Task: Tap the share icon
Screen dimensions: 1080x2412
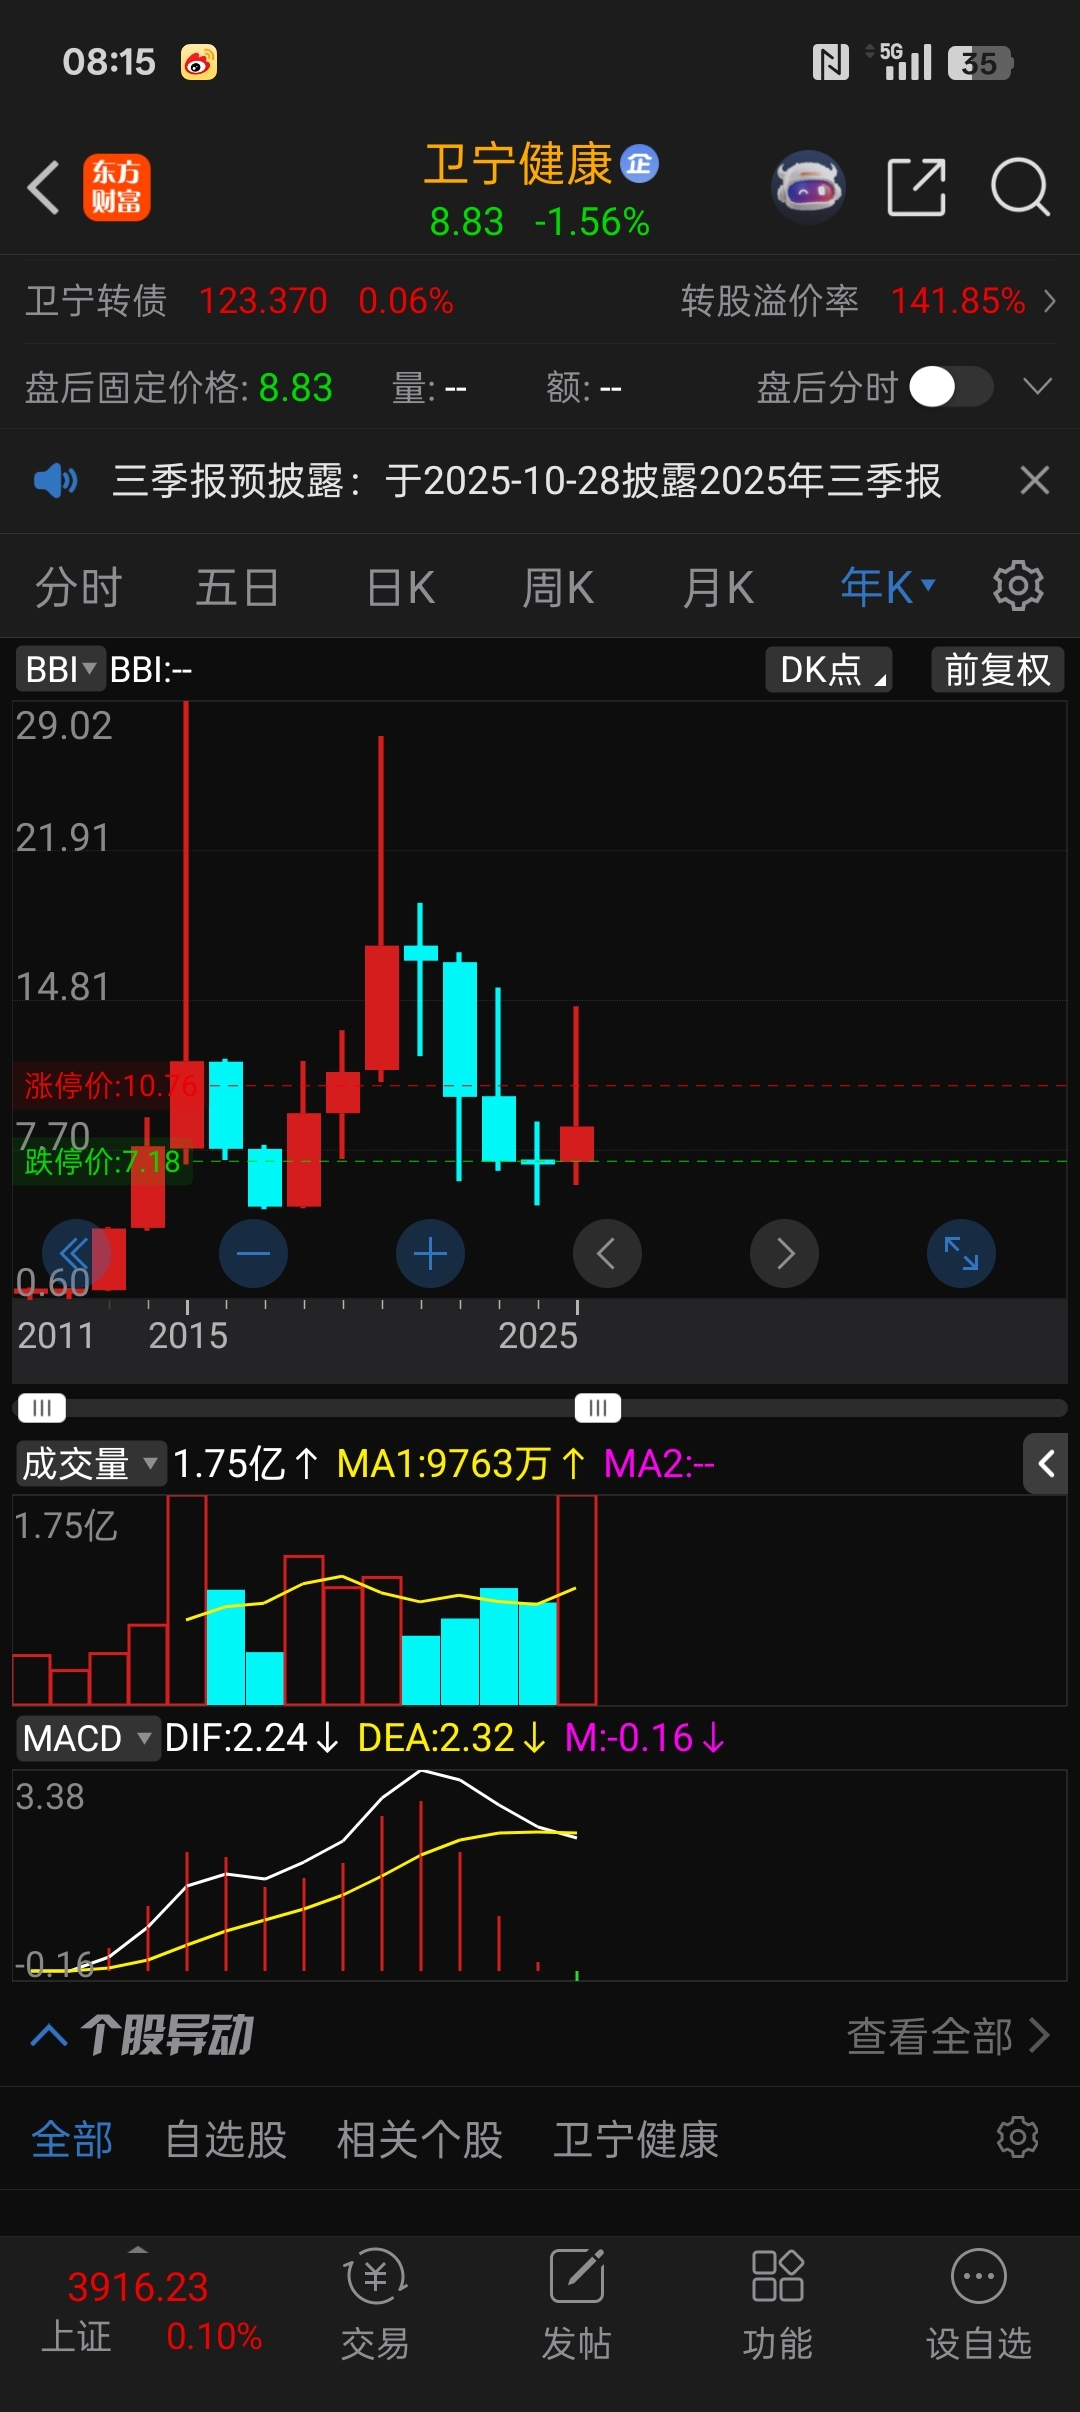Action: (917, 187)
